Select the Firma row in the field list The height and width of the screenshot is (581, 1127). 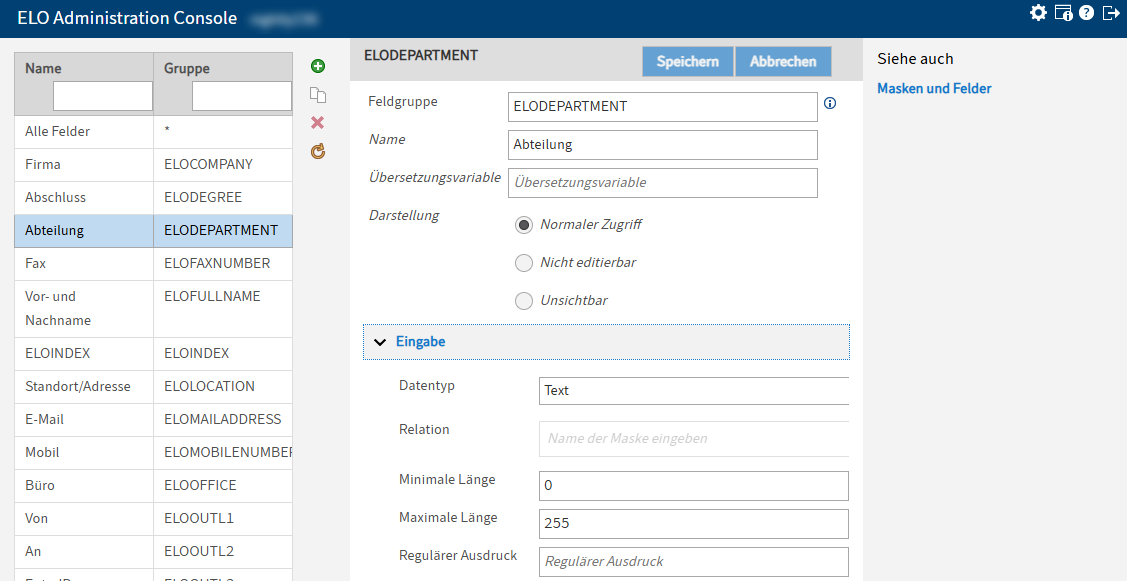click(x=153, y=165)
